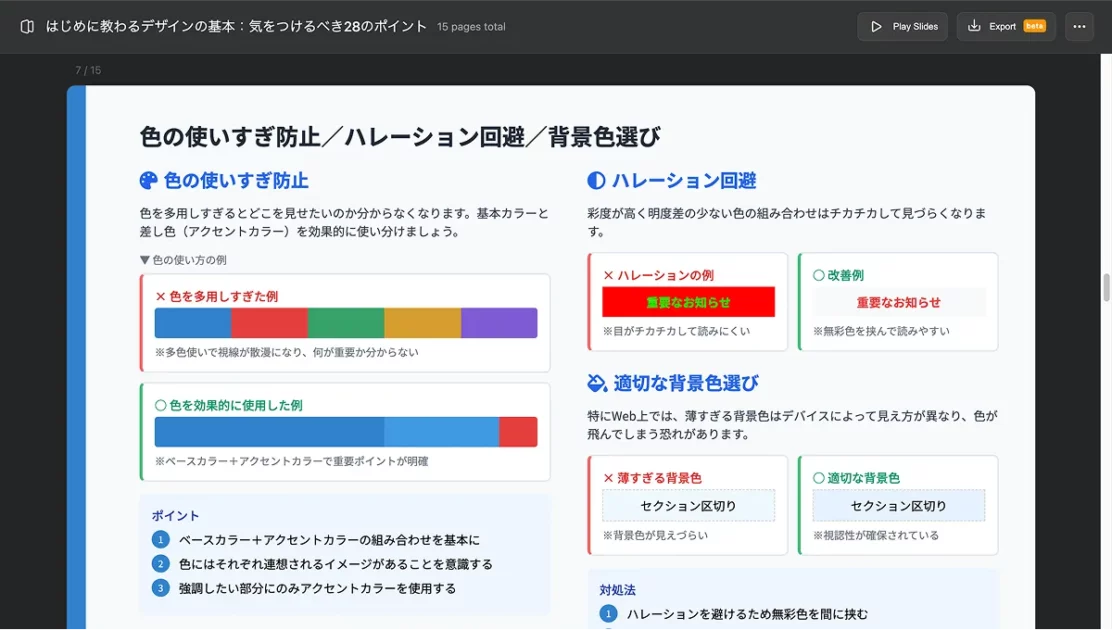Click the palette icon beside 色の使いすぎ防止
Image resolution: width=1112 pixels, height=630 pixels.
click(x=148, y=181)
